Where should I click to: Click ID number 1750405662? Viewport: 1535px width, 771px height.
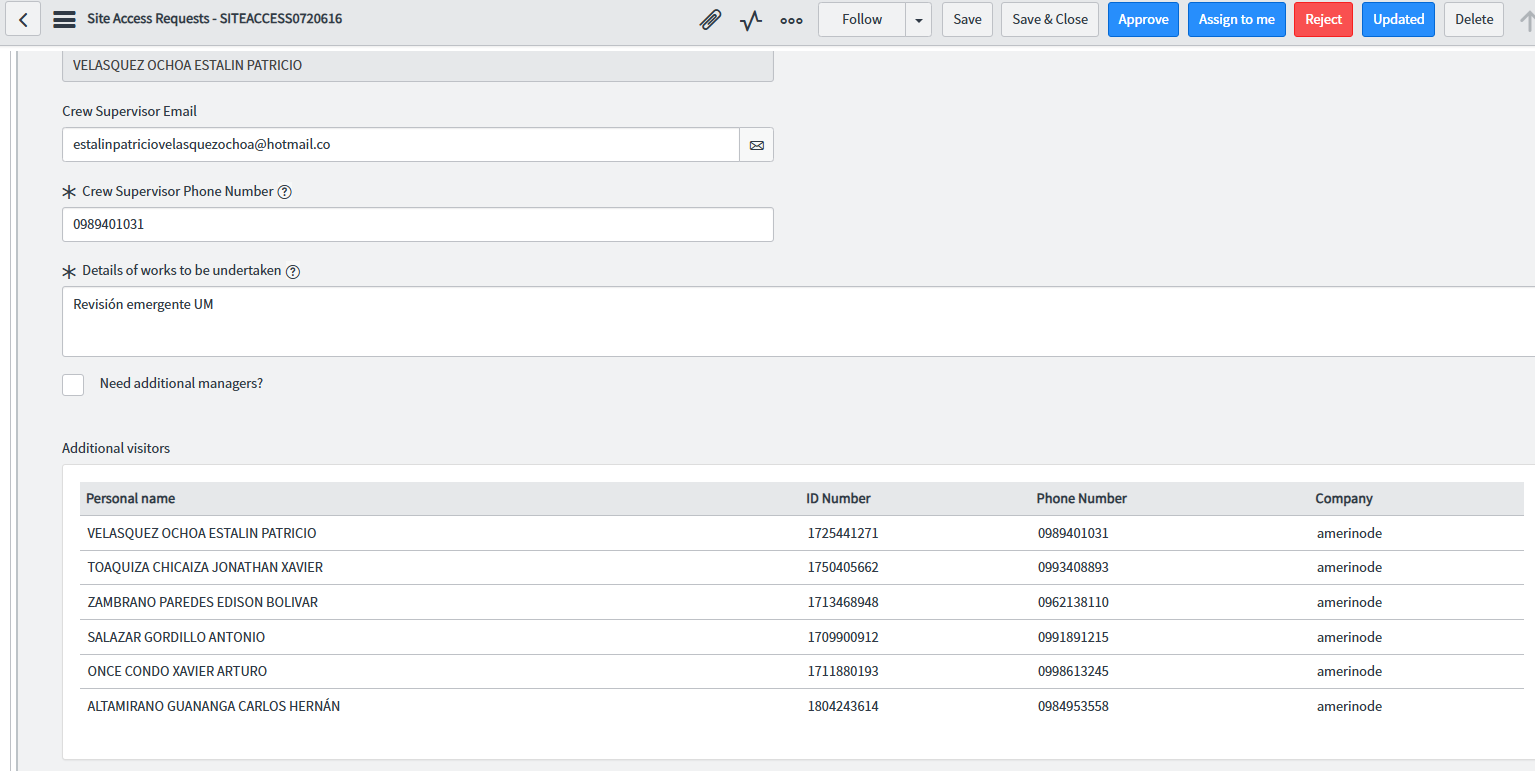point(843,568)
